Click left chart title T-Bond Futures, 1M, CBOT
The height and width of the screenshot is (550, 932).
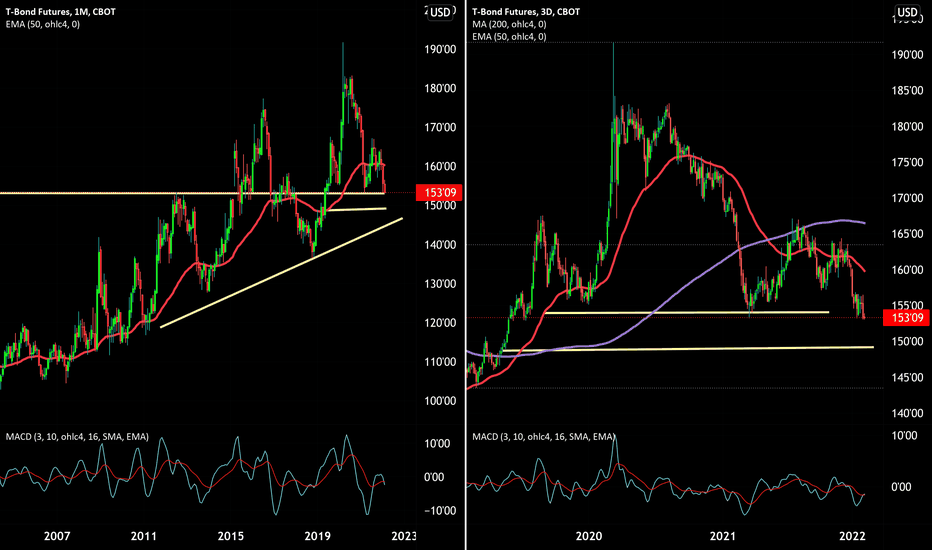(61, 11)
